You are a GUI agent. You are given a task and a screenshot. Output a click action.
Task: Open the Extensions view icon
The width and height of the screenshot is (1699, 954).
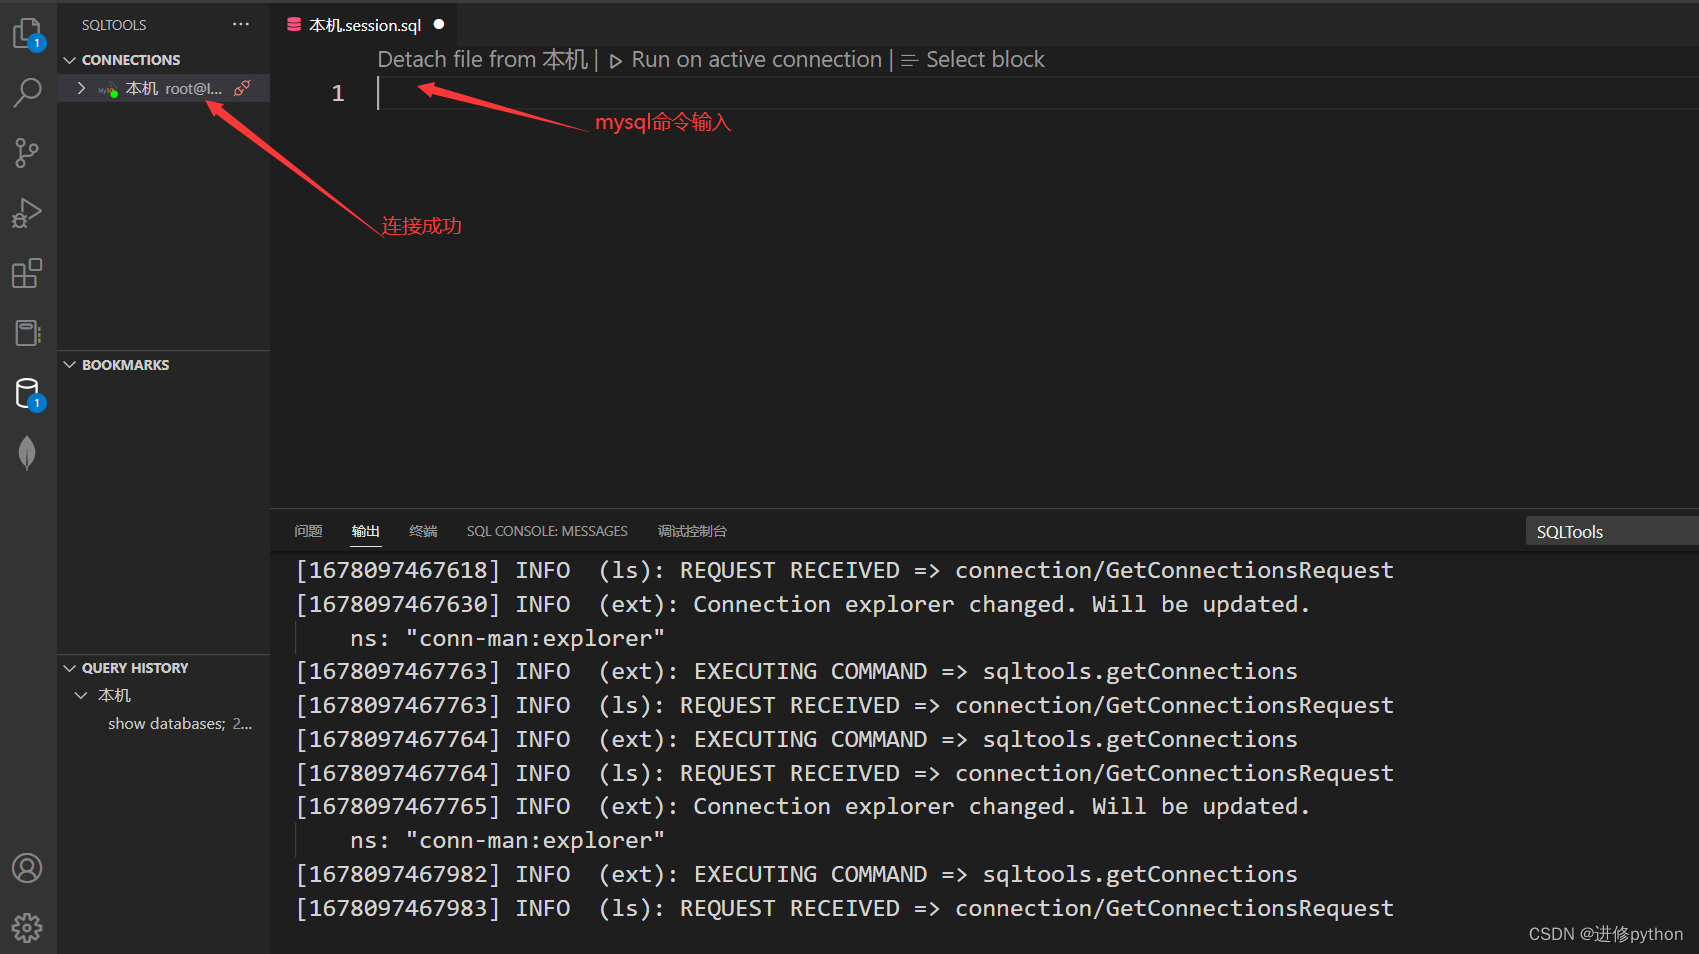coord(27,273)
